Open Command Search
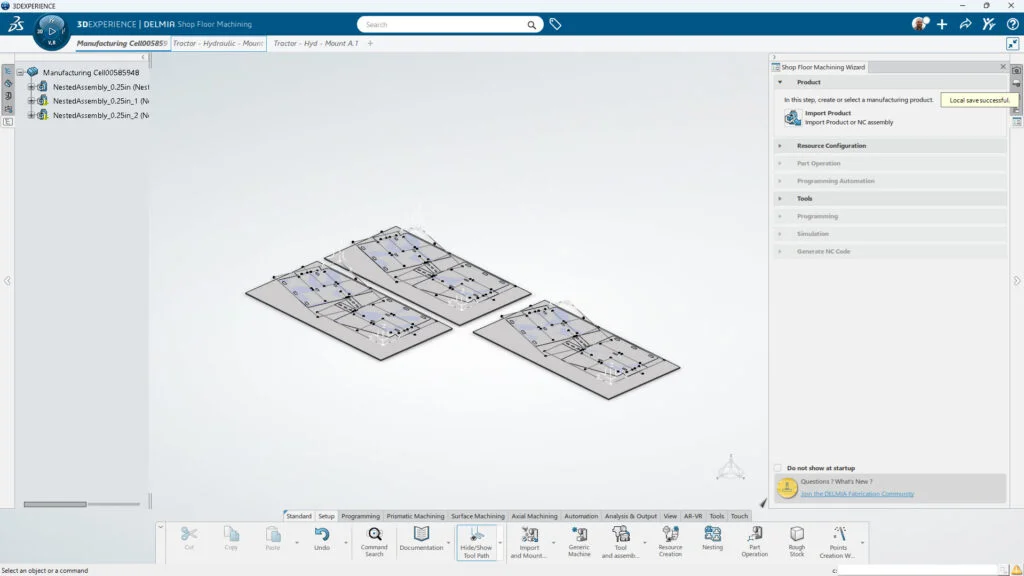This screenshot has height=576, width=1024. click(374, 542)
